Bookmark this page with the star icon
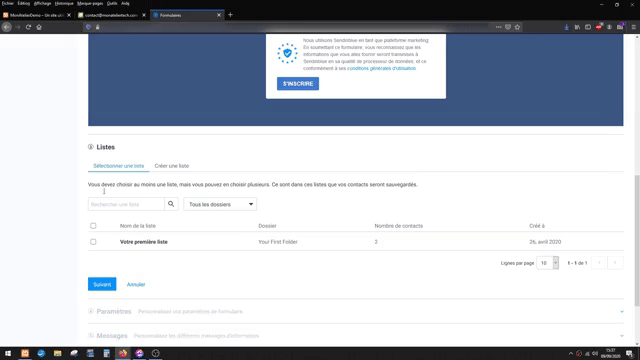Screen dimensions: 640x360 click(518, 27)
